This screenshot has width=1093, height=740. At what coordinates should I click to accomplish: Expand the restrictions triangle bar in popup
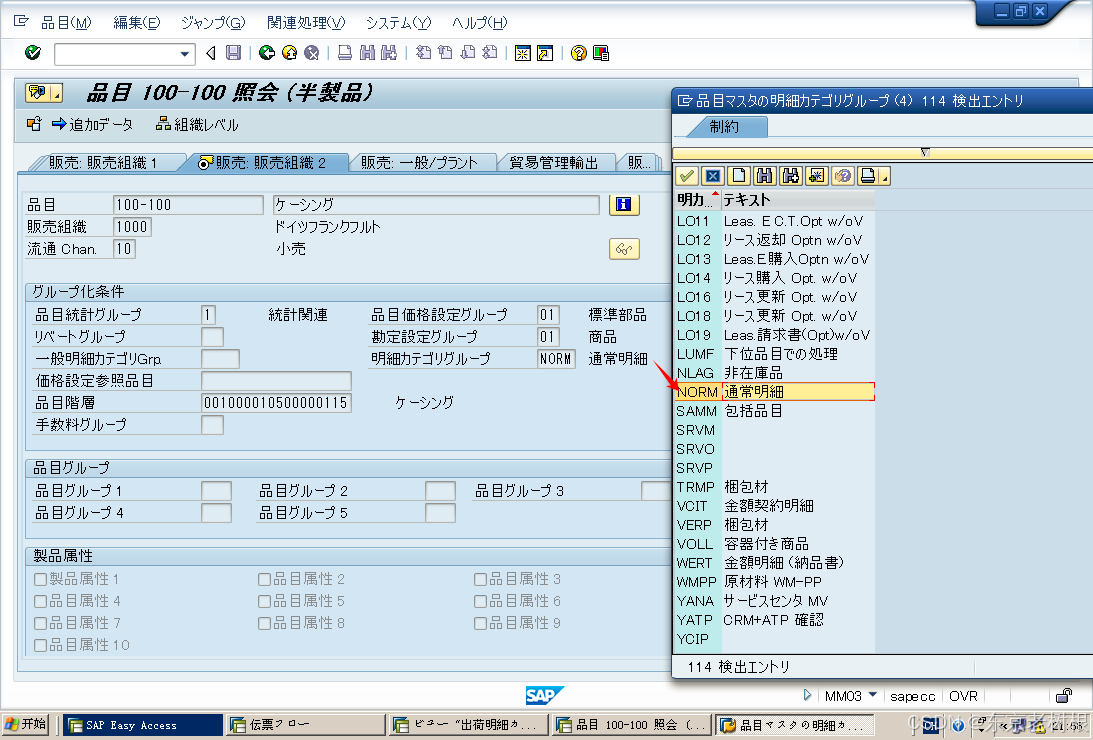click(925, 152)
